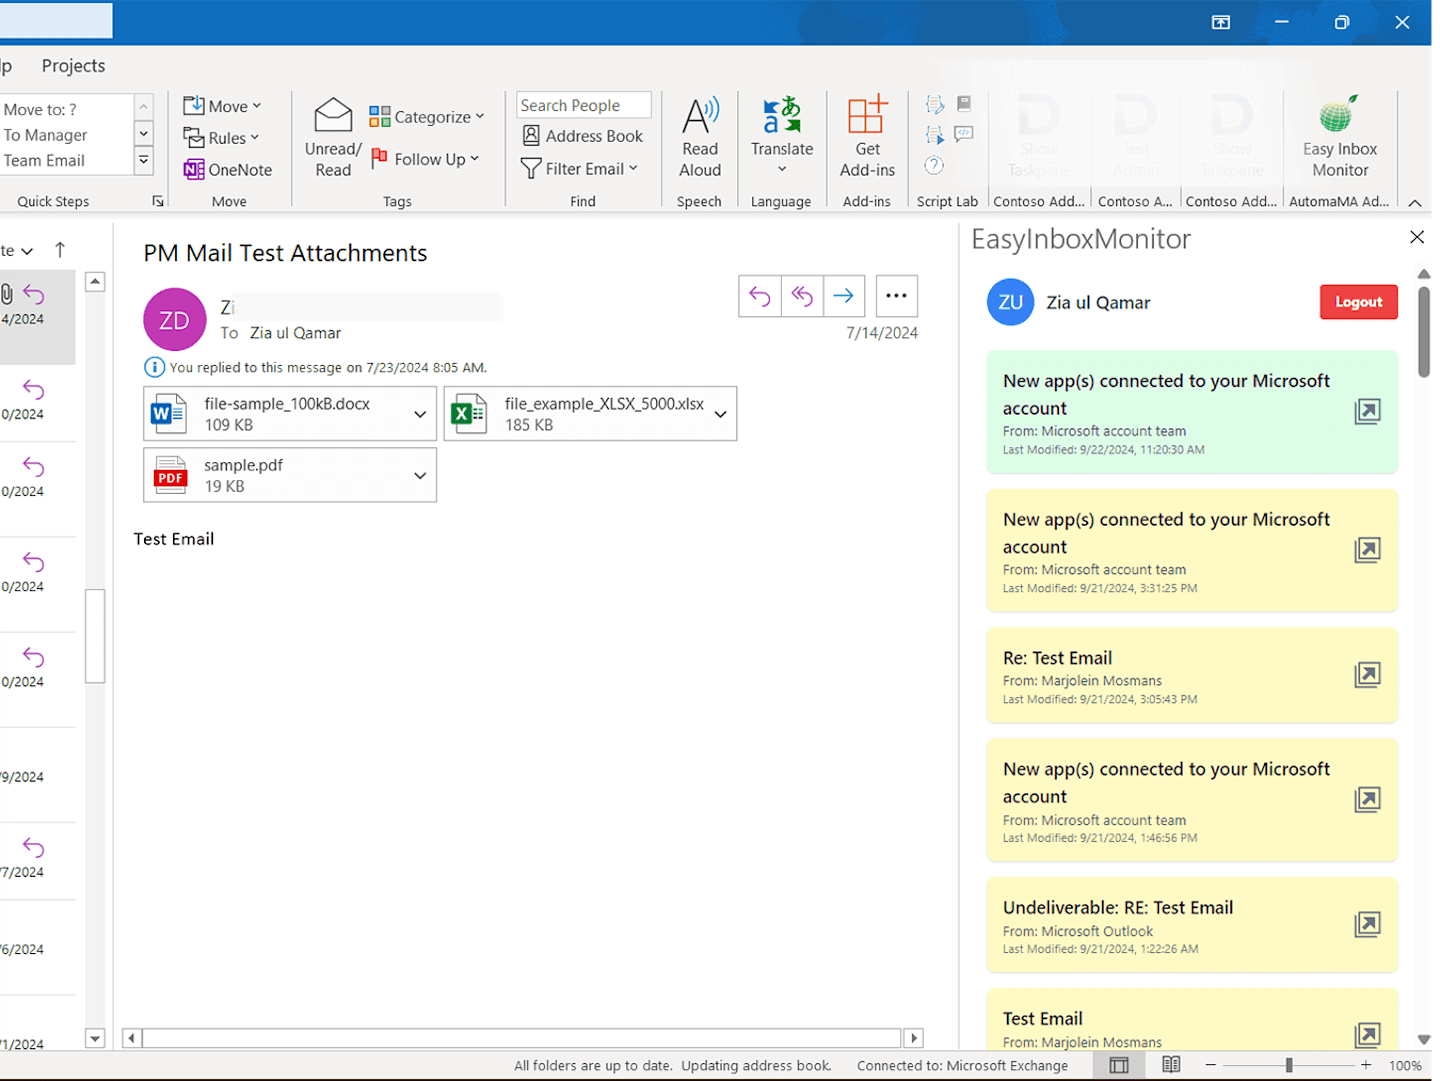This screenshot has height=1081, width=1440.
Task: Toggle message list sort direction arrow
Action: pos(60,250)
